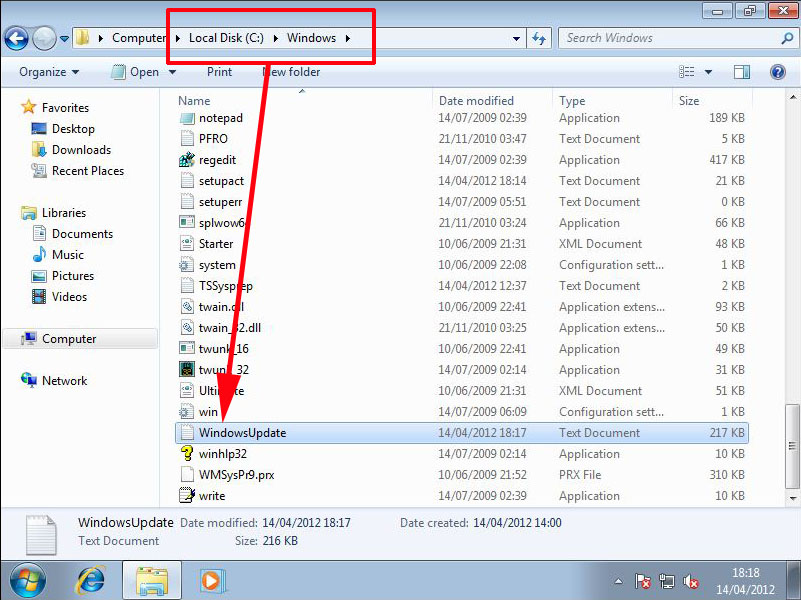The image size is (801, 600).
Task: Select the win configuration file icon
Action: (x=186, y=412)
